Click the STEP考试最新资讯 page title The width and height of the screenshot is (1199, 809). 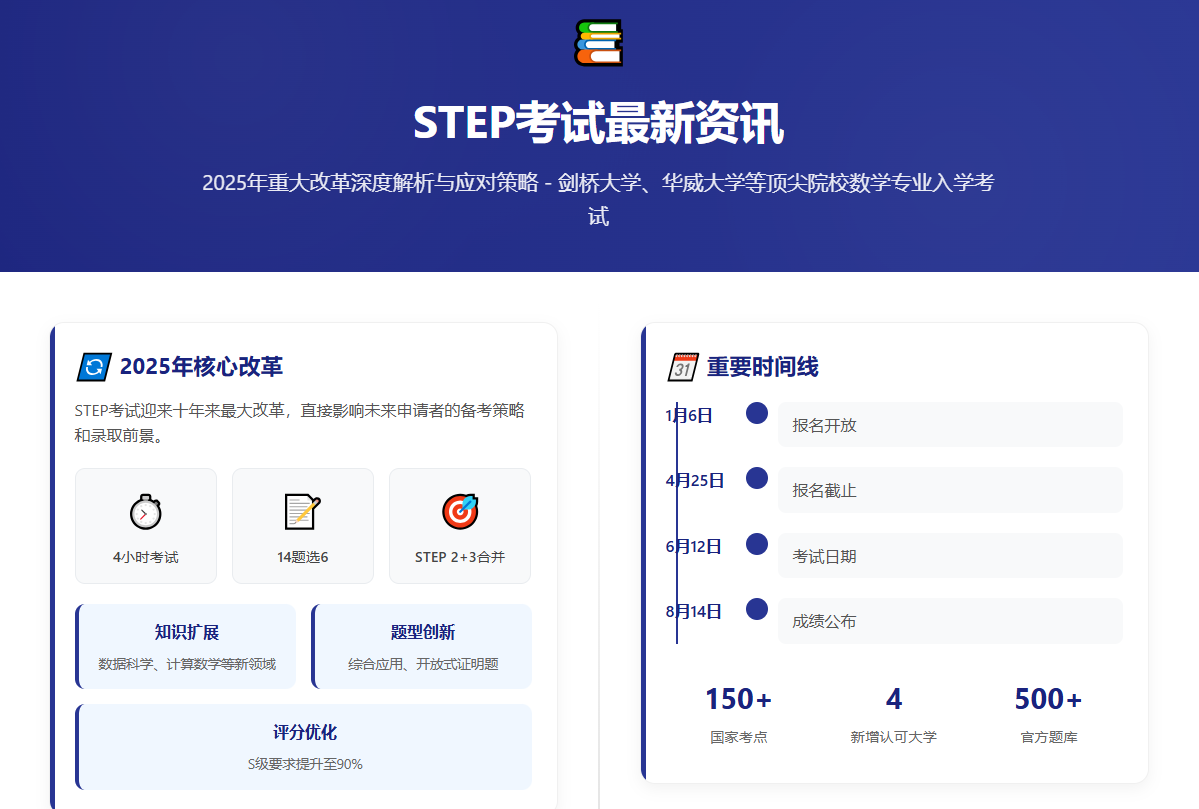coord(598,124)
